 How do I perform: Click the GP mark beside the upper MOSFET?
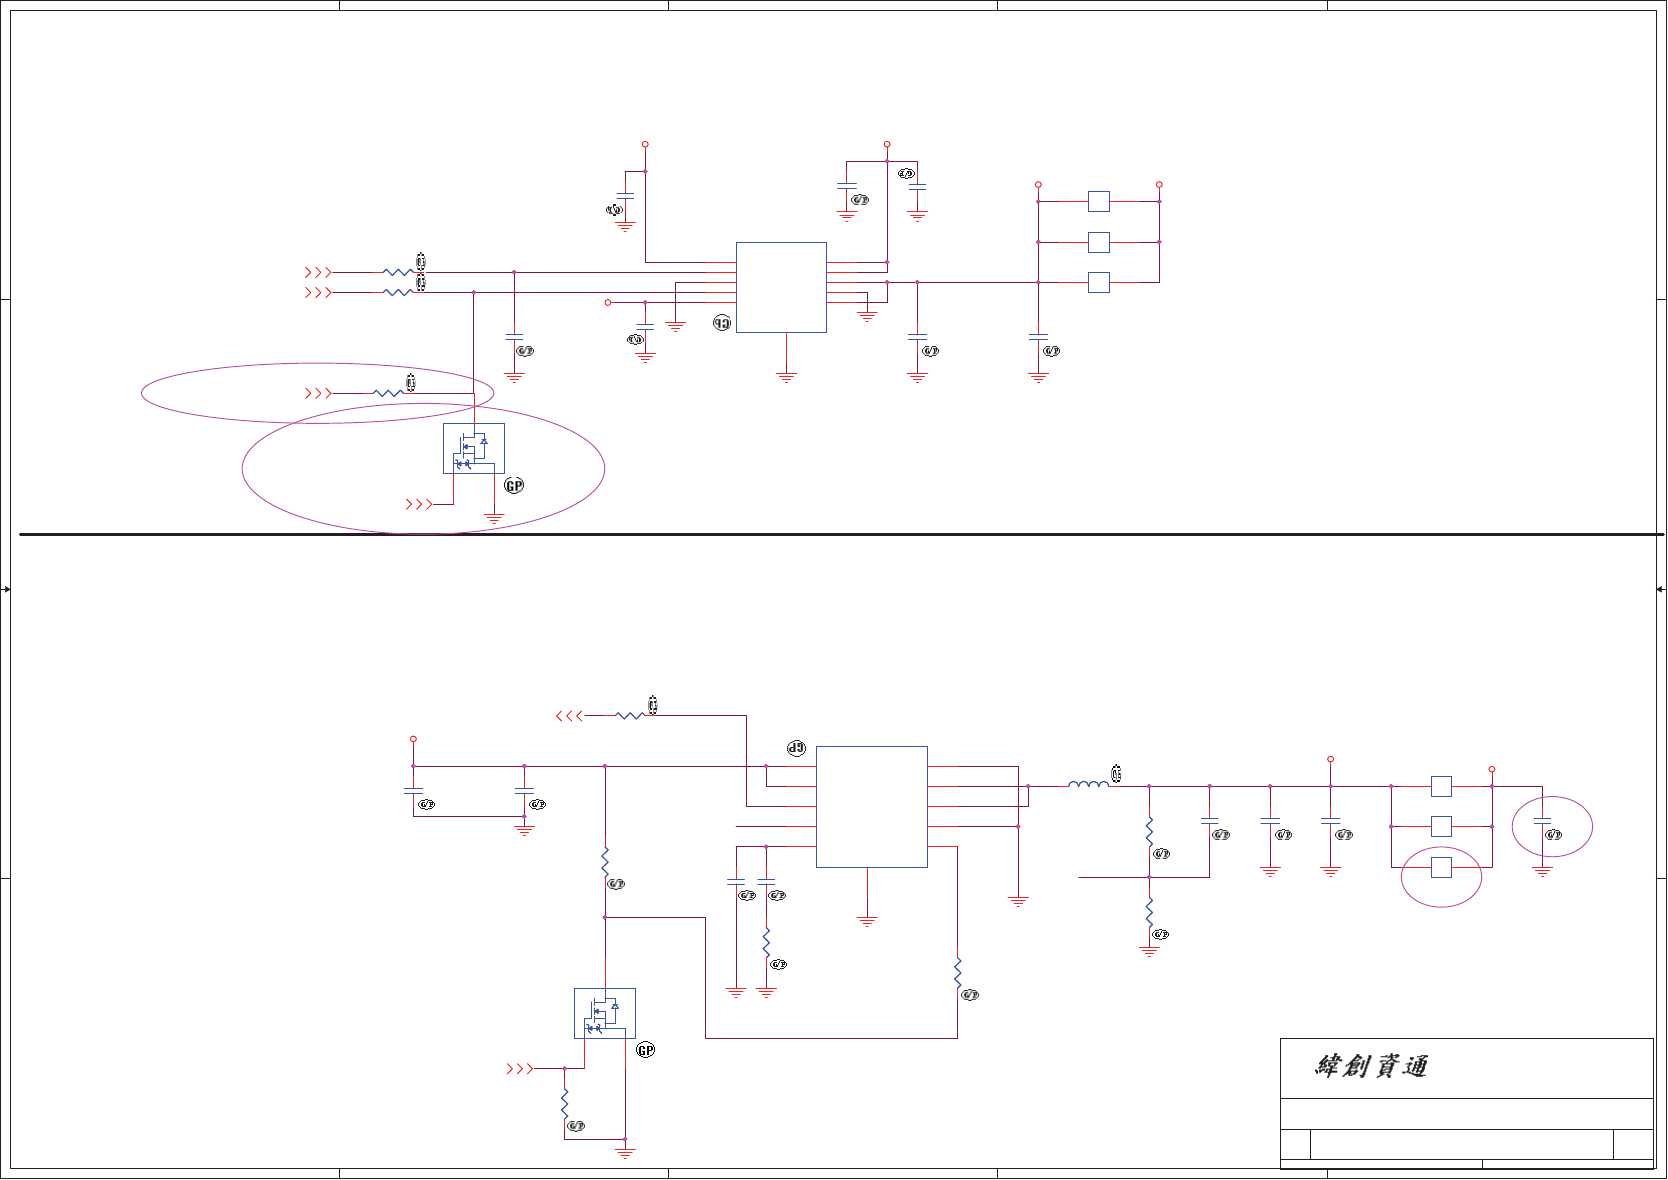click(x=514, y=486)
